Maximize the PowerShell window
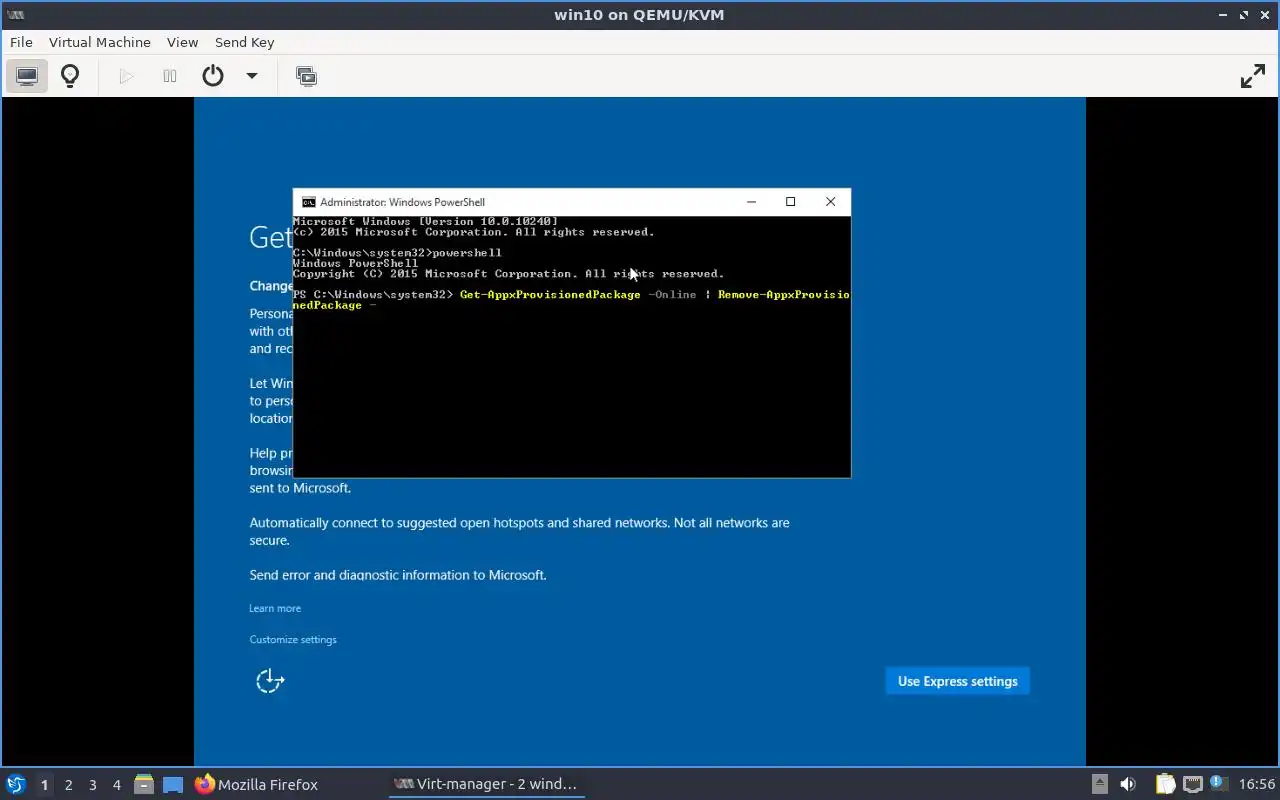Viewport: 1280px width, 800px height. (x=790, y=202)
